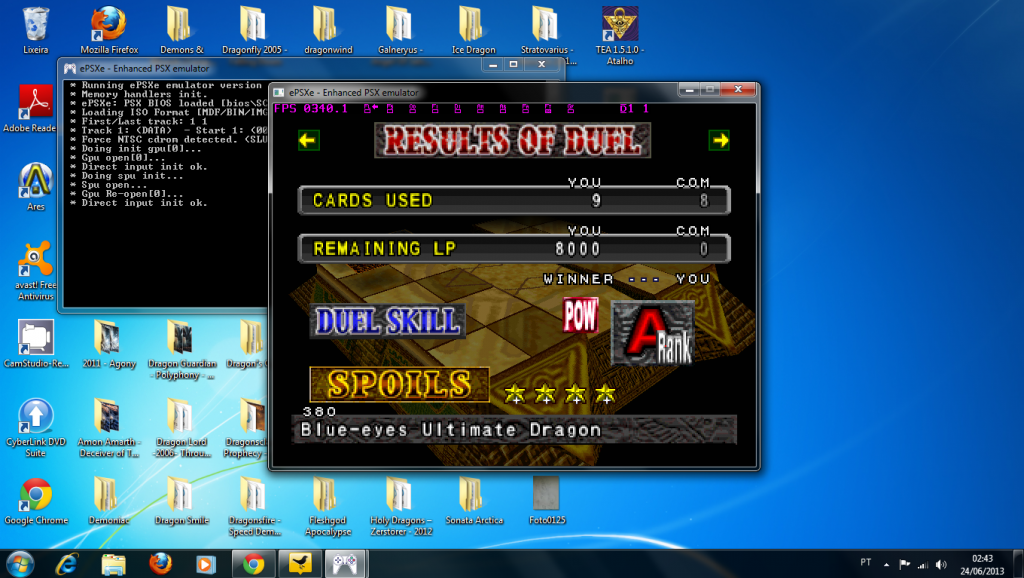The width and height of the screenshot is (1024, 578).
Task: Click the 'Direct input init ok.' last console line
Action: pyautogui.click(x=138, y=203)
